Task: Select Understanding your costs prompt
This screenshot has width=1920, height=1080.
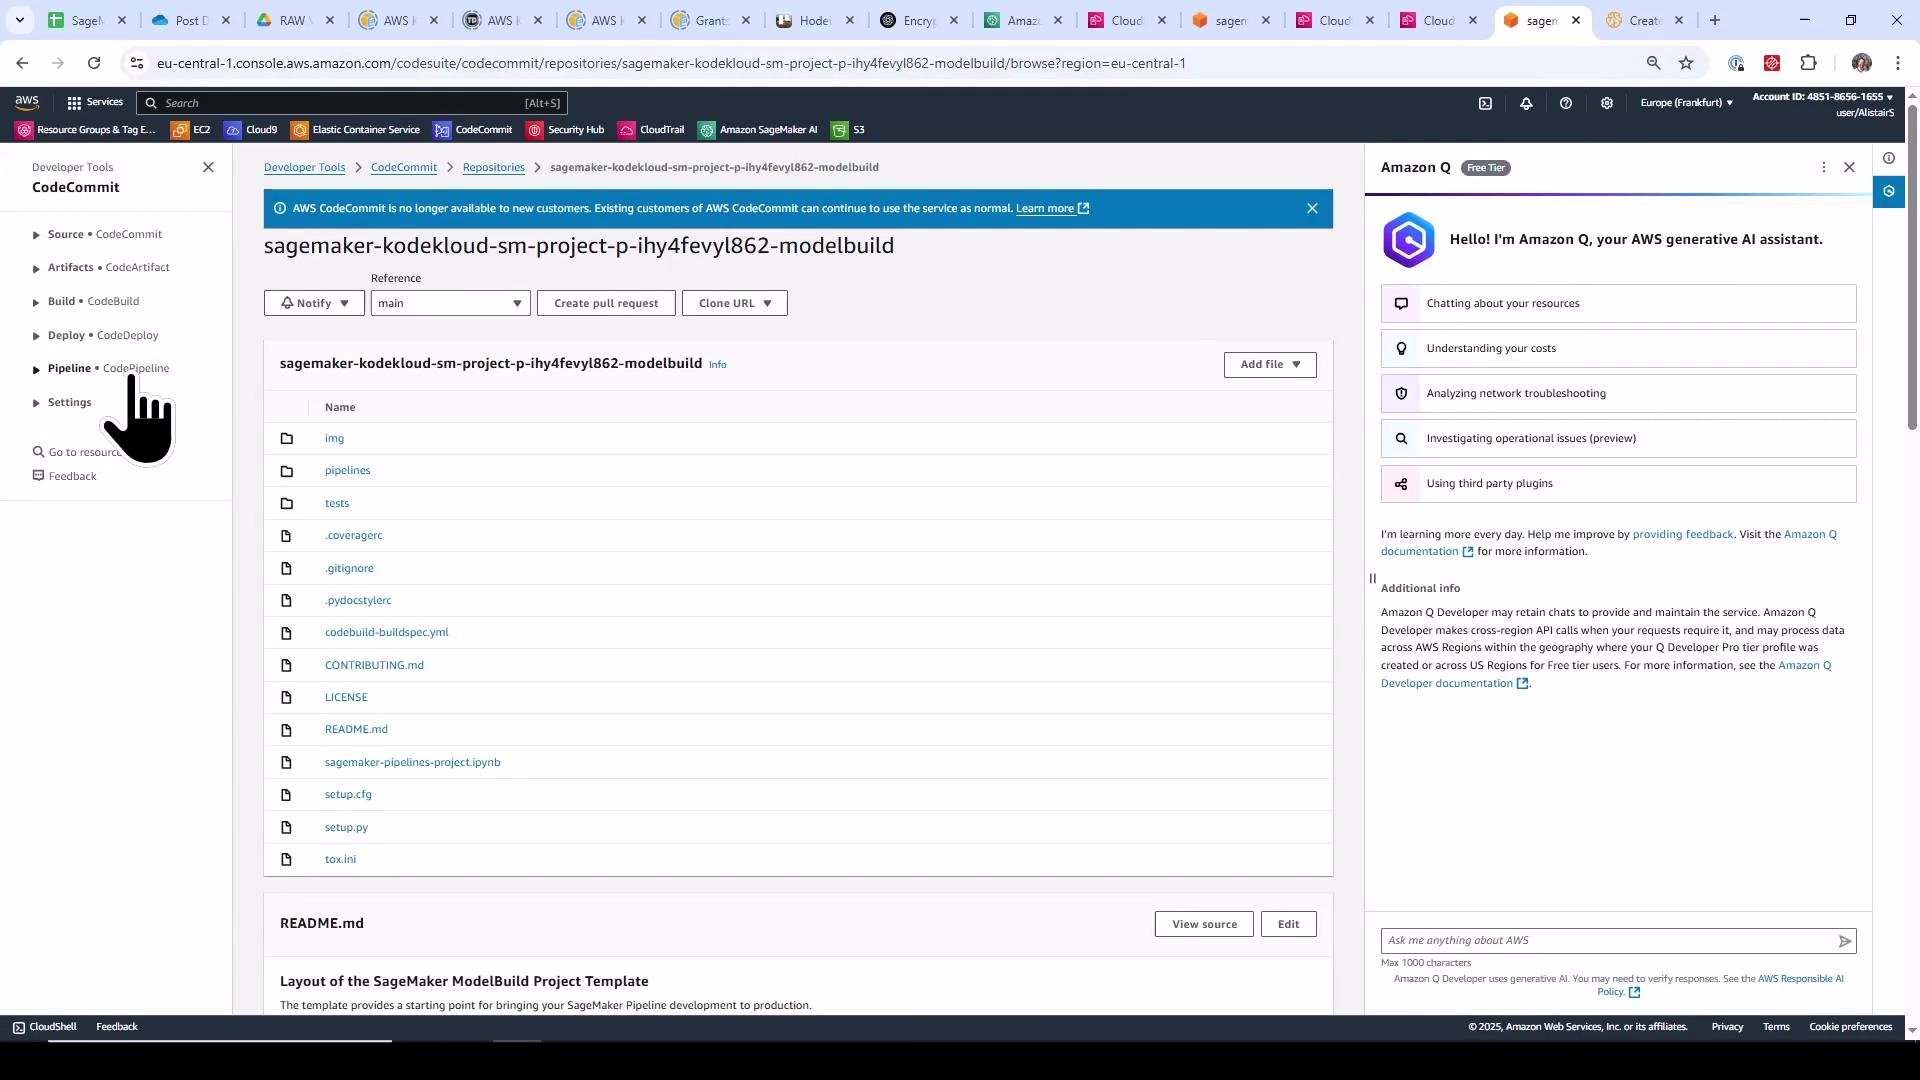Action: tap(1618, 348)
